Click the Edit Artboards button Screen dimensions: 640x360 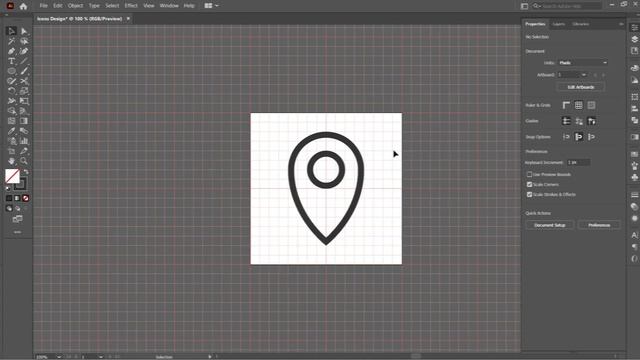(x=580, y=87)
